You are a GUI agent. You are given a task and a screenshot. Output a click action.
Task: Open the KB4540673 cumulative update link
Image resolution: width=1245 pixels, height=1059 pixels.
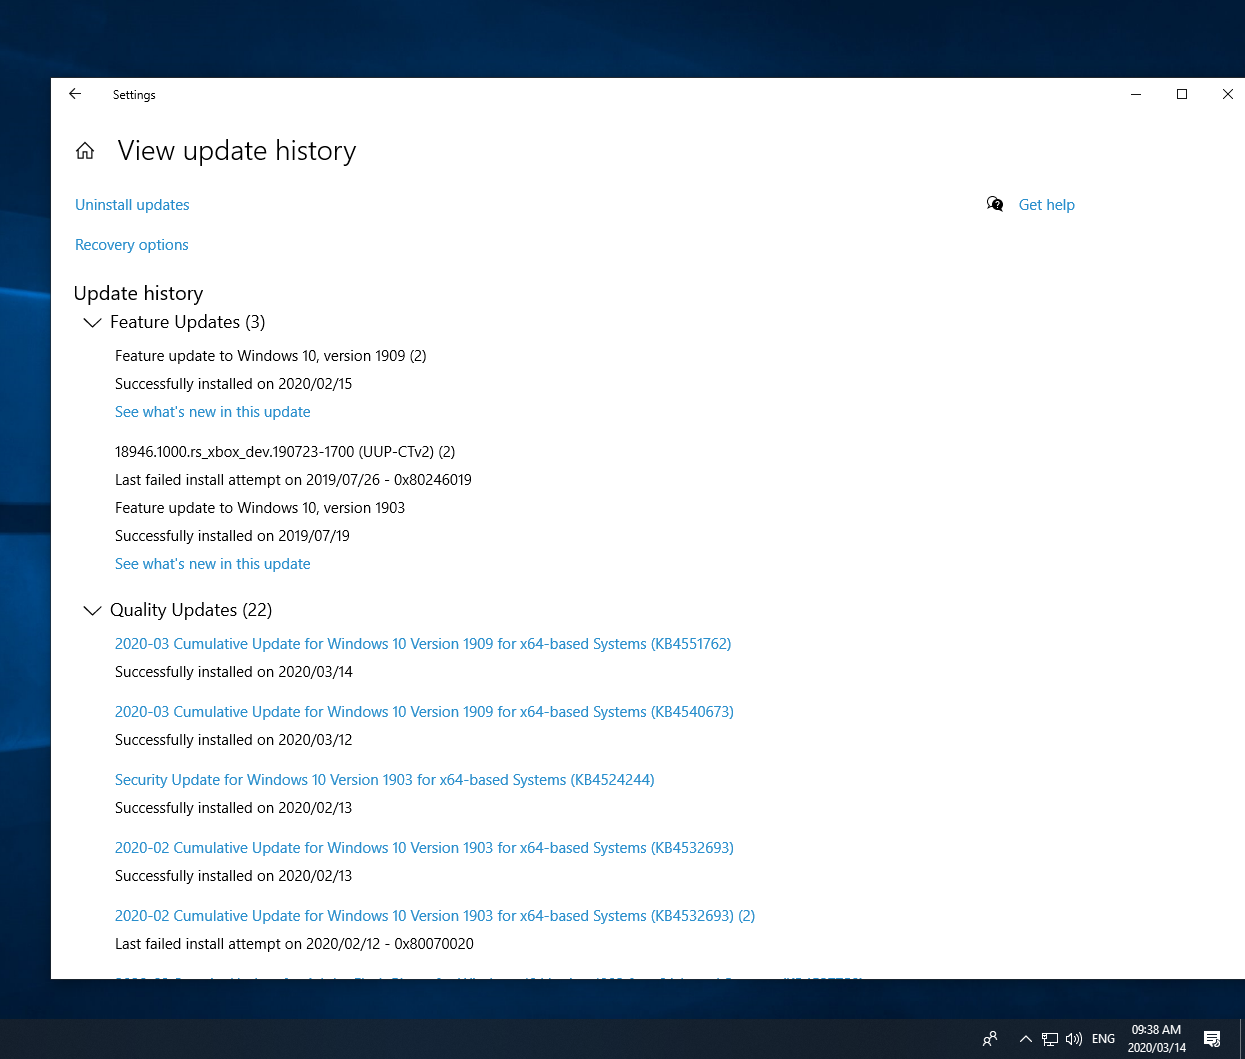pyautogui.click(x=424, y=712)
